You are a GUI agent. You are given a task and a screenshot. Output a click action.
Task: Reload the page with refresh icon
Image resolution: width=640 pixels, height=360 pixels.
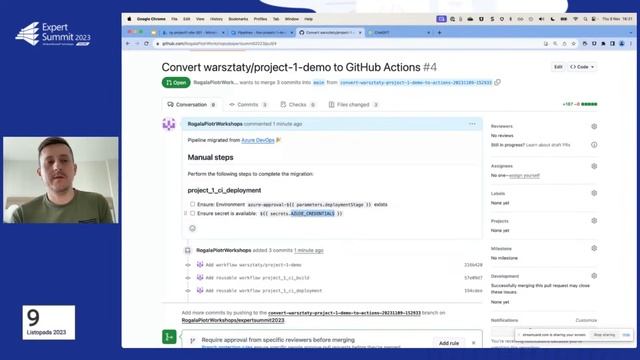[x=147, y=43]
